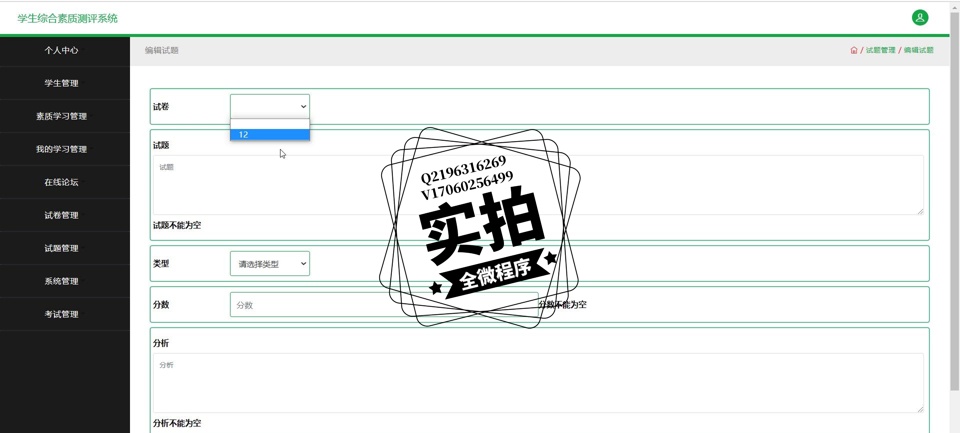Open 个人中心 in sidebar
960x433 pixels.
pyautogui.click(x=62, y=50)
